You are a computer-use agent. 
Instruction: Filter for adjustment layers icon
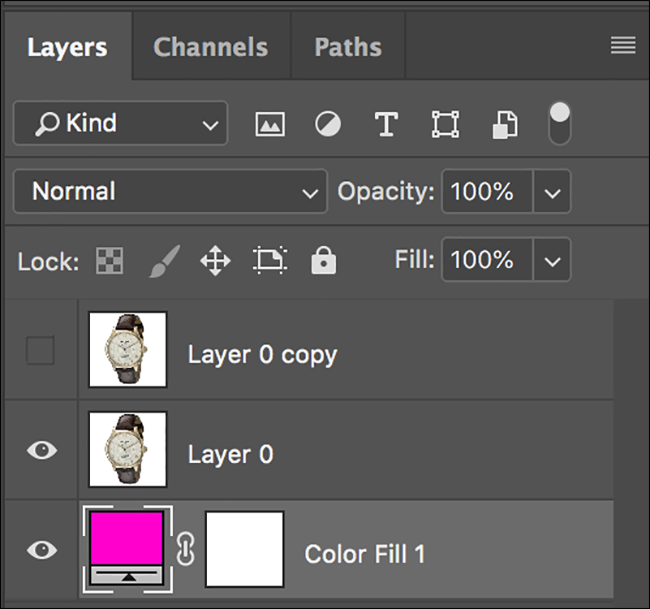tap(327, 124)
